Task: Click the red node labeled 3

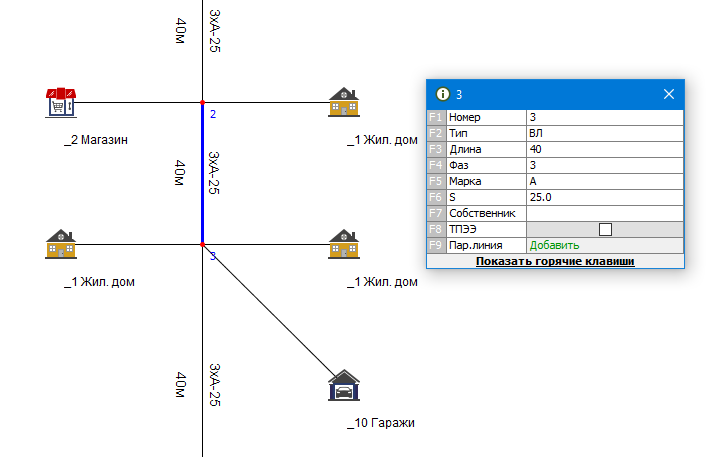Action: tap(202, 245)
